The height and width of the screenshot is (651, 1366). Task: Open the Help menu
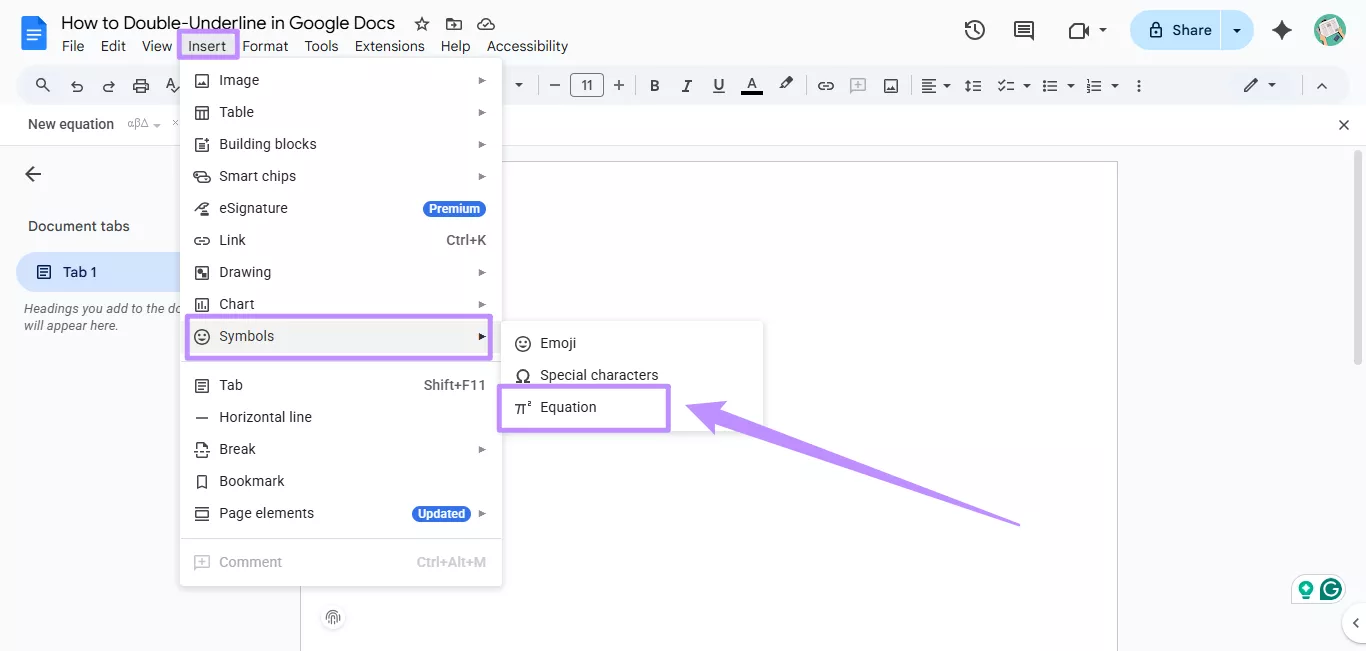(455, 46)
